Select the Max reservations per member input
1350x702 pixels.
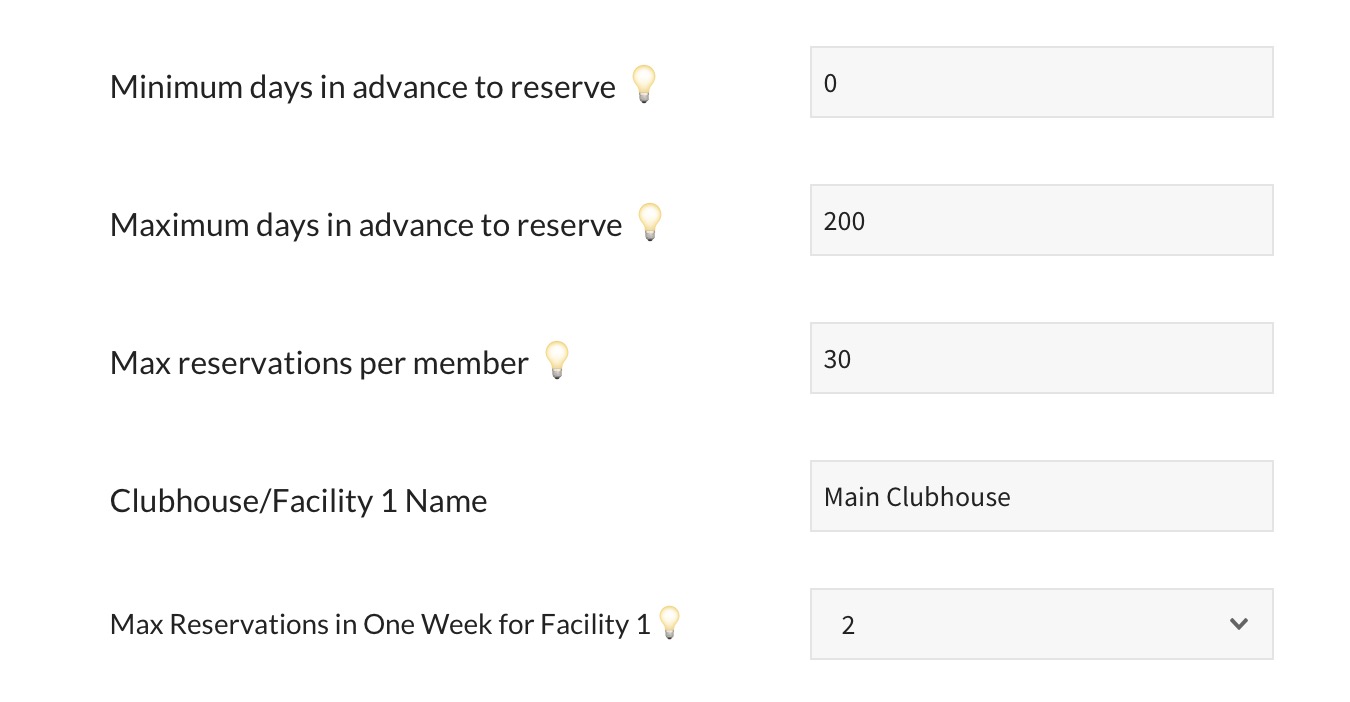tap(1040, 359)
